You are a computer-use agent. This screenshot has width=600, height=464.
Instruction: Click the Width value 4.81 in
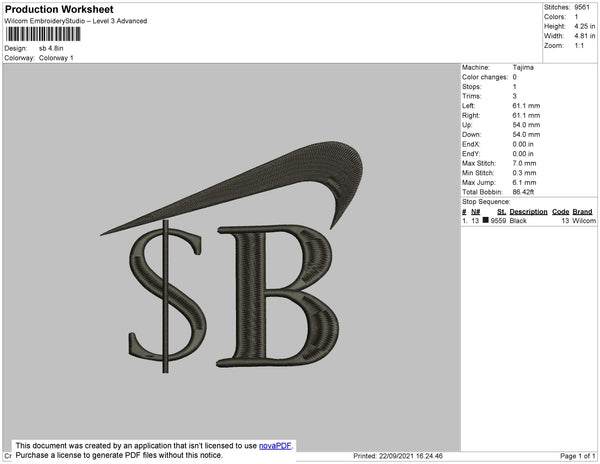pyautogui.click(x=585, y=36)
